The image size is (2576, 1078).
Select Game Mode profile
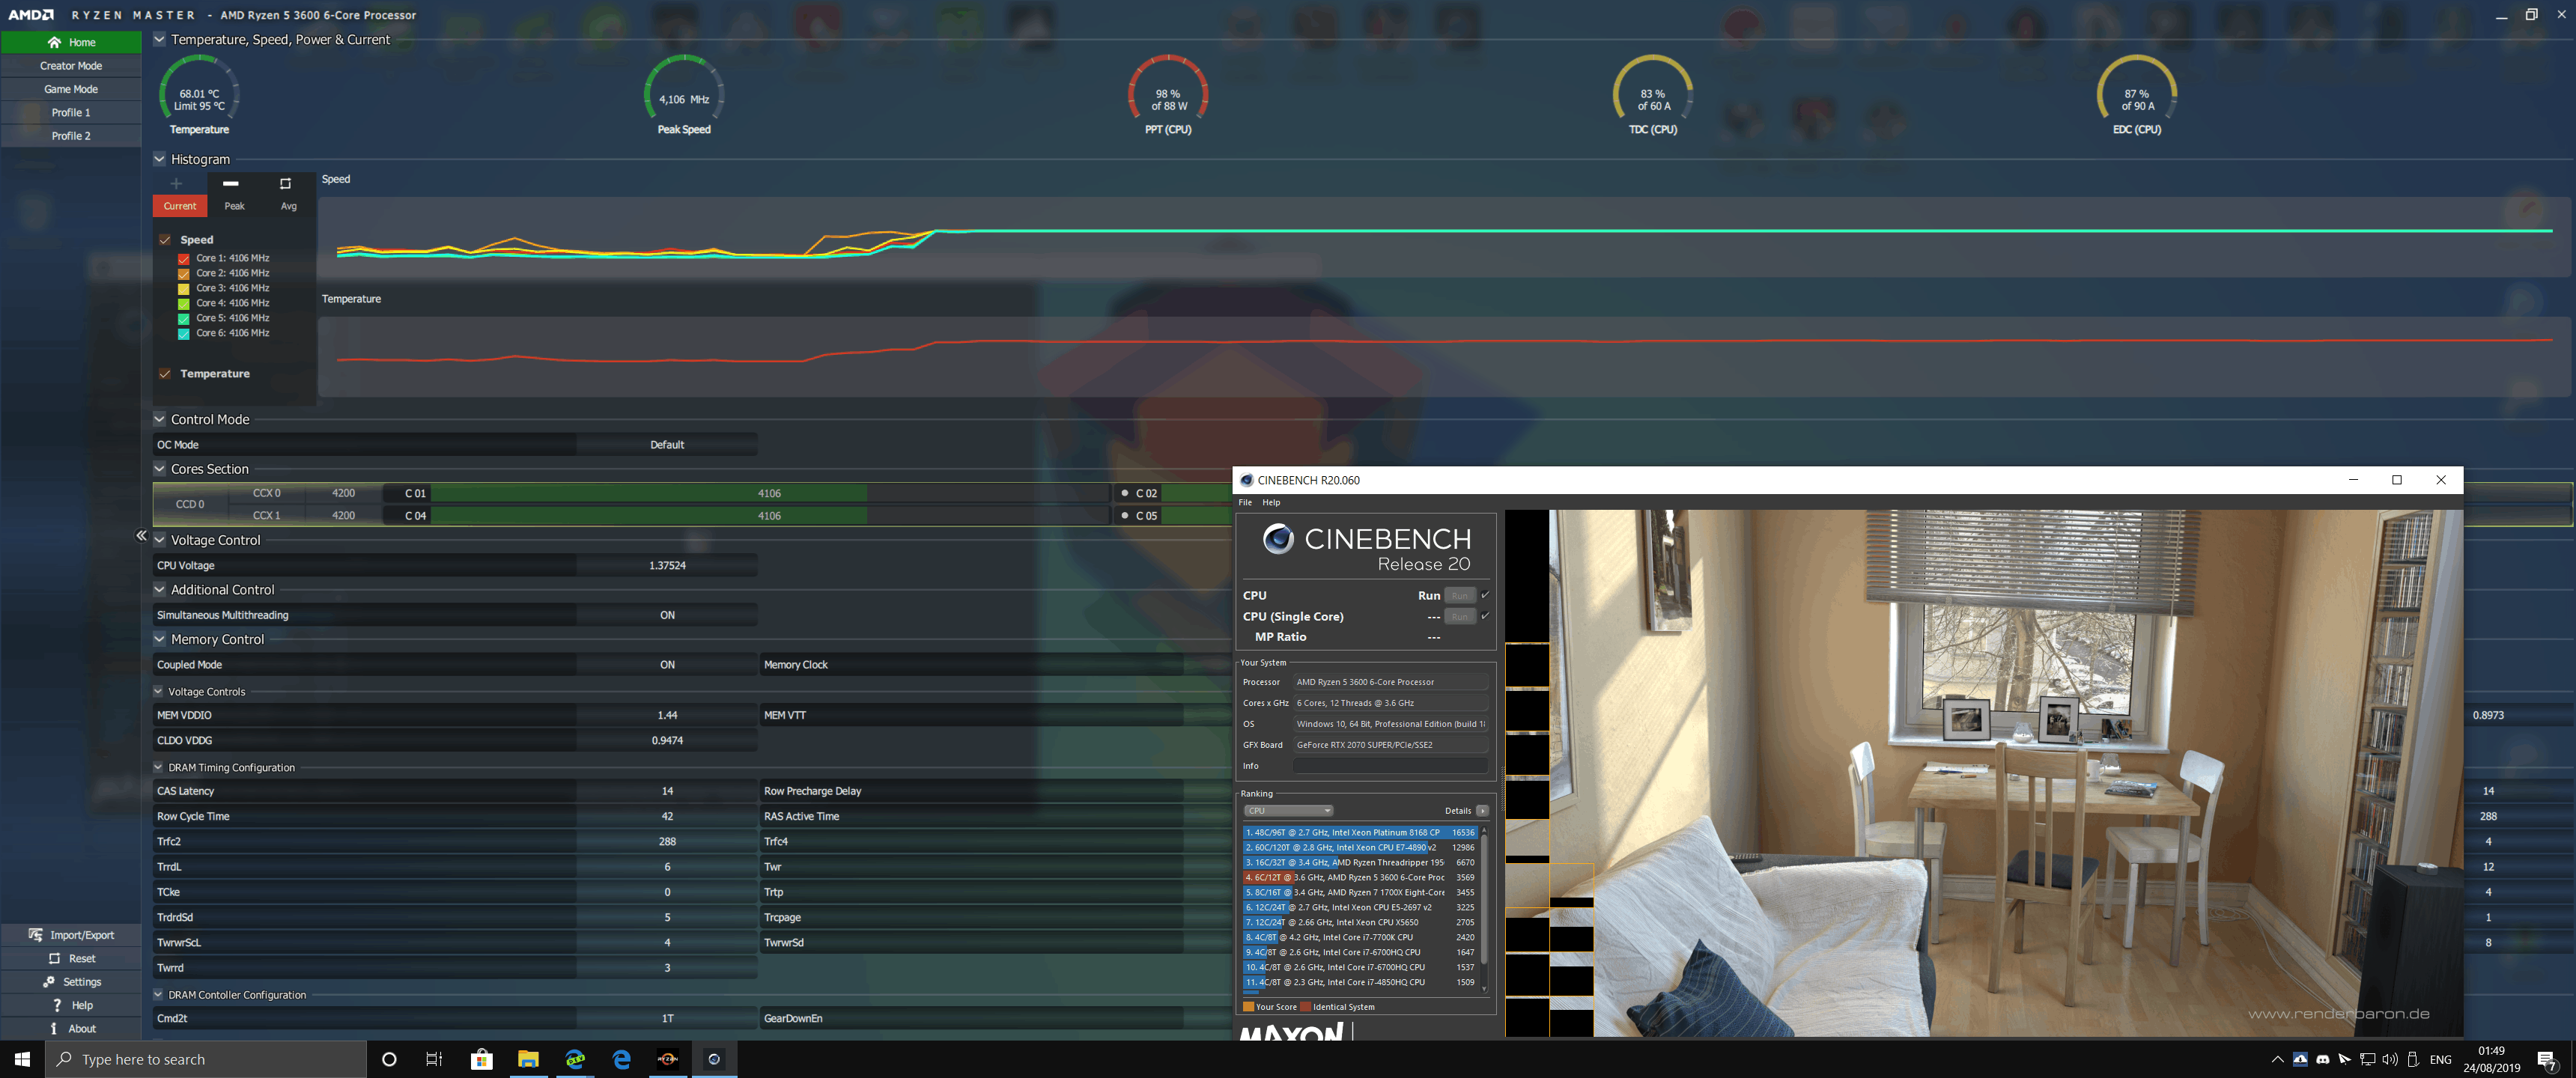coord(71,89)
